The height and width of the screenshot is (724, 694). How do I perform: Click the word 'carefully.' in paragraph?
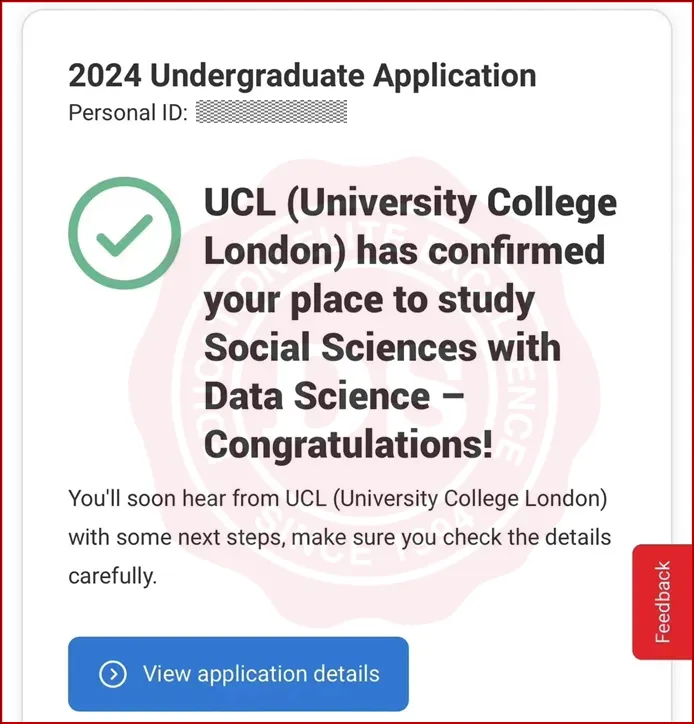(112, 577)
